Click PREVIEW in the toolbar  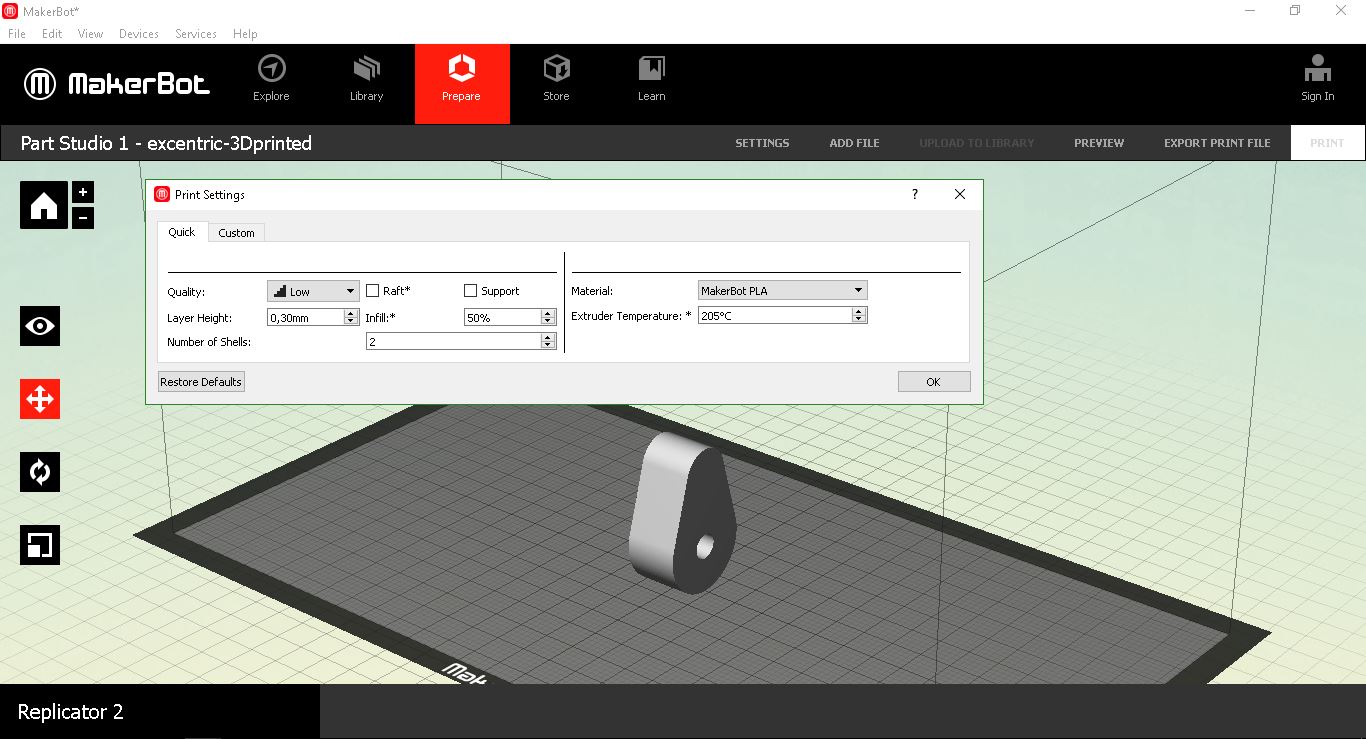[1099, 143]
